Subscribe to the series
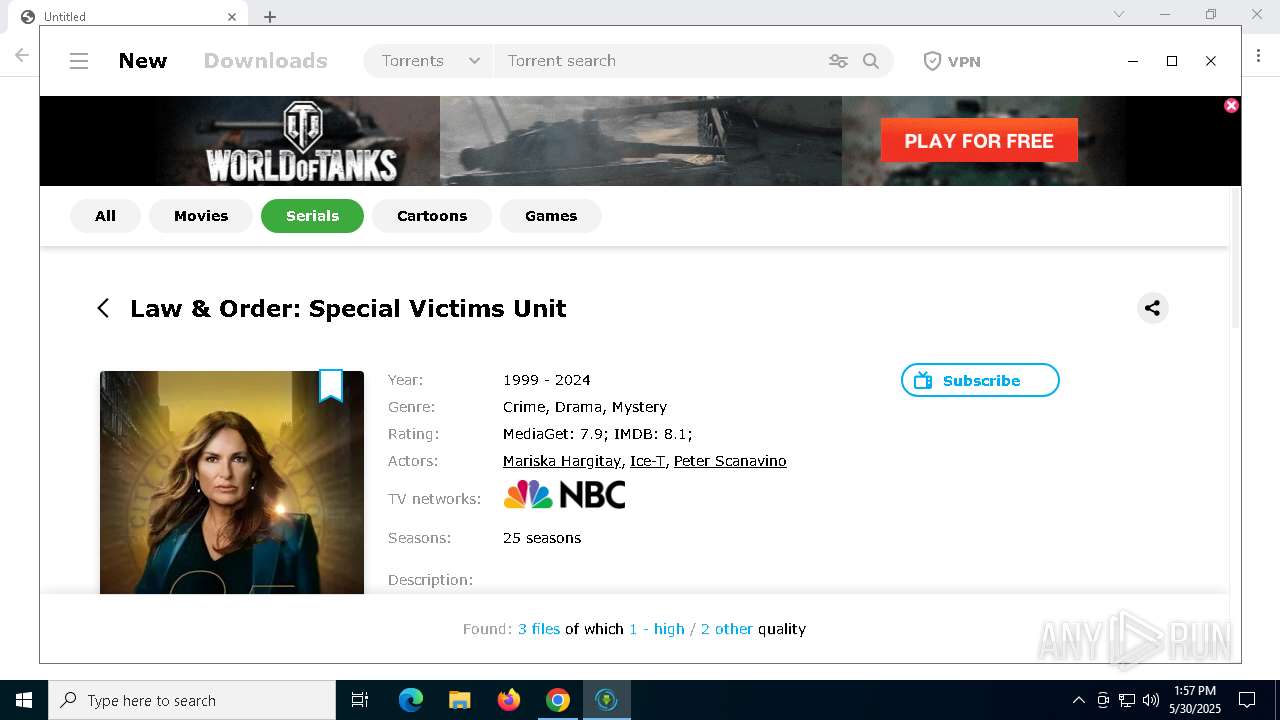 [980, 380]
